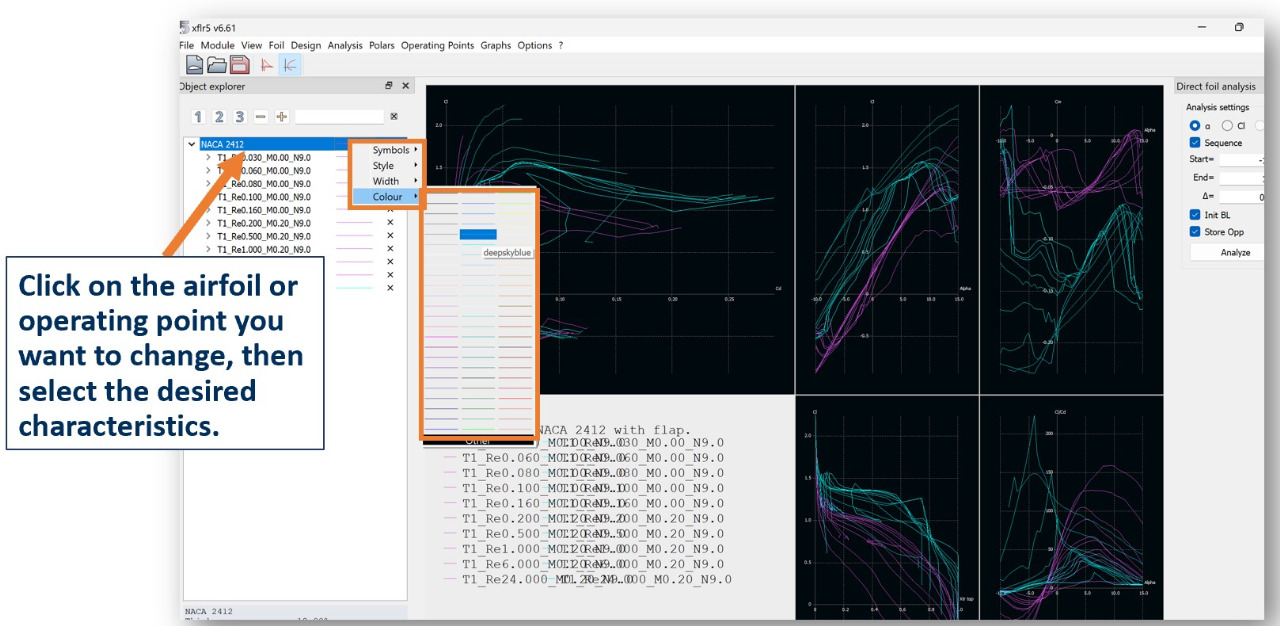The image size is (1280, 626).
Task: Expand all with the plus icon
Action: [282, 117]
